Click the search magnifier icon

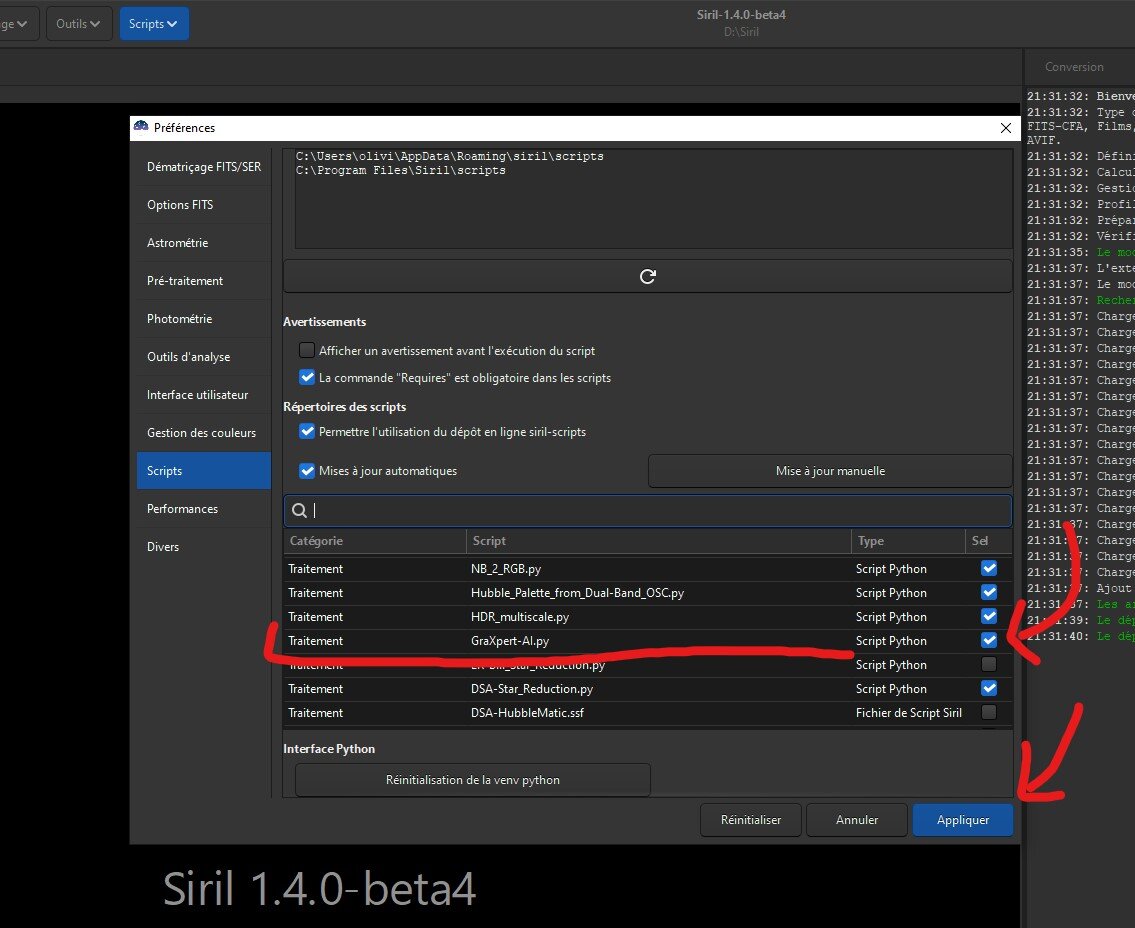click(x=299, y=510)
